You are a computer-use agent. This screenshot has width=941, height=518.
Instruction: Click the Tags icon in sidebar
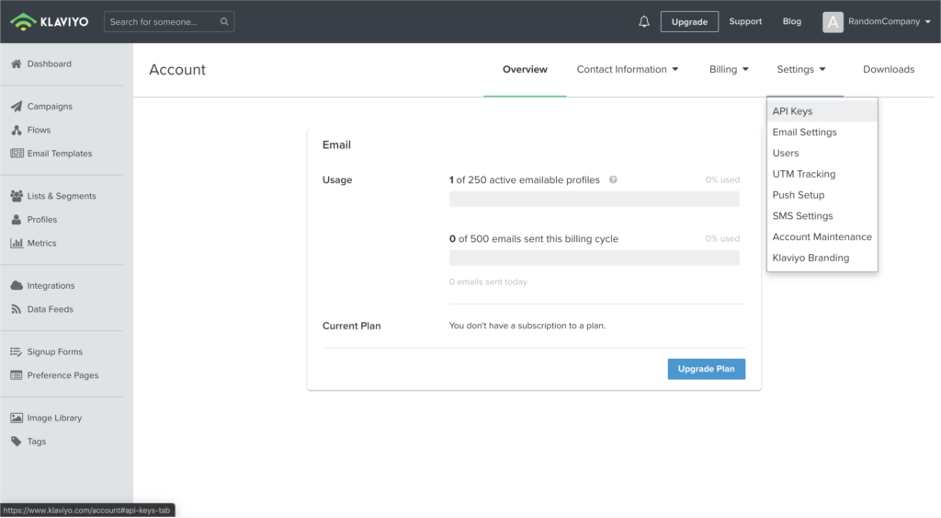pyautogui.click(x=16, y=441)
